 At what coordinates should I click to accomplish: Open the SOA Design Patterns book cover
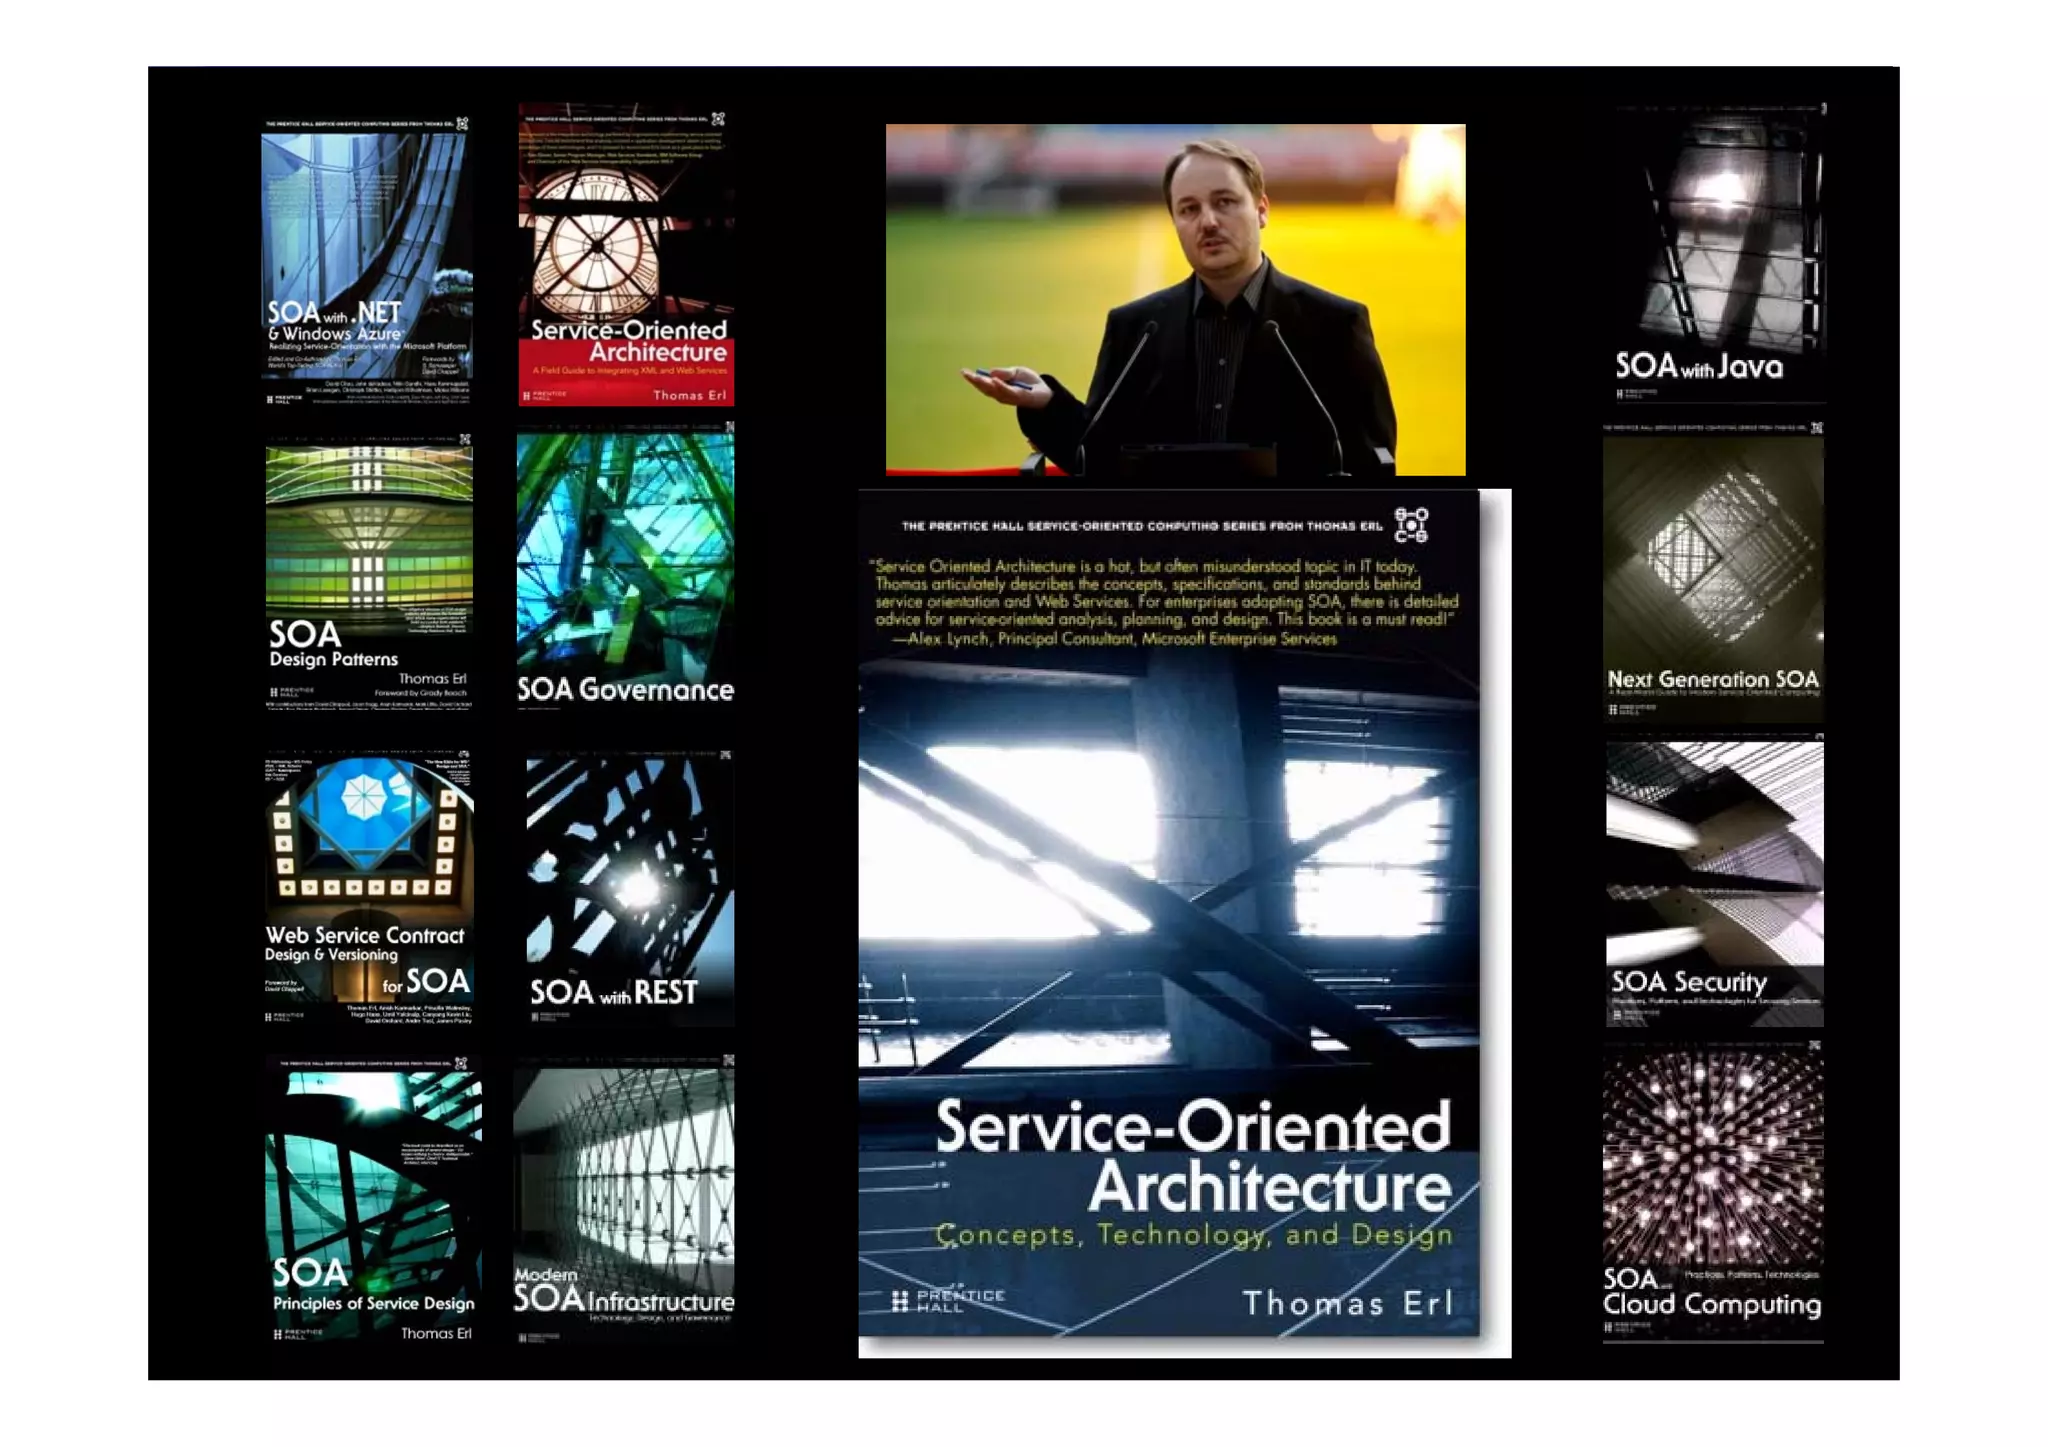(x=368, y=572)
